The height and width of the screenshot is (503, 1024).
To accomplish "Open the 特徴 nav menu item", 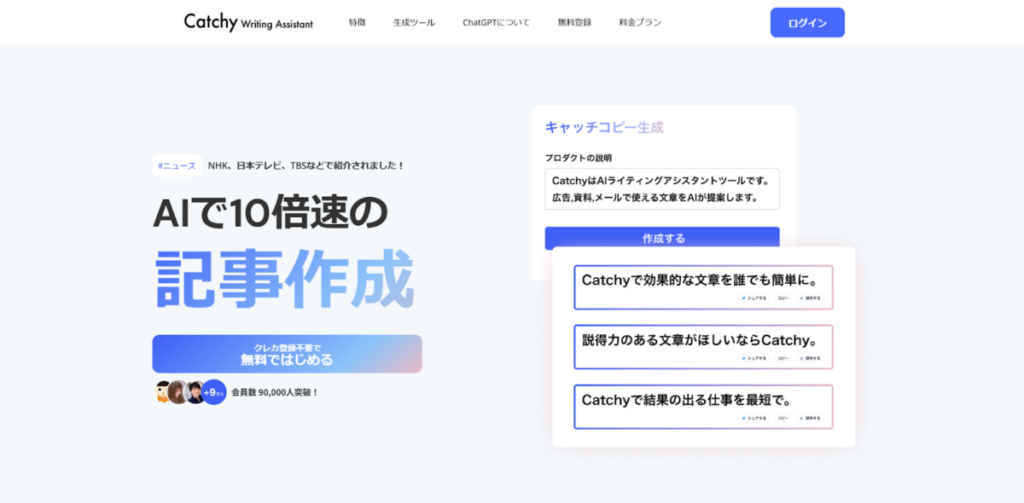I will 357,22.
